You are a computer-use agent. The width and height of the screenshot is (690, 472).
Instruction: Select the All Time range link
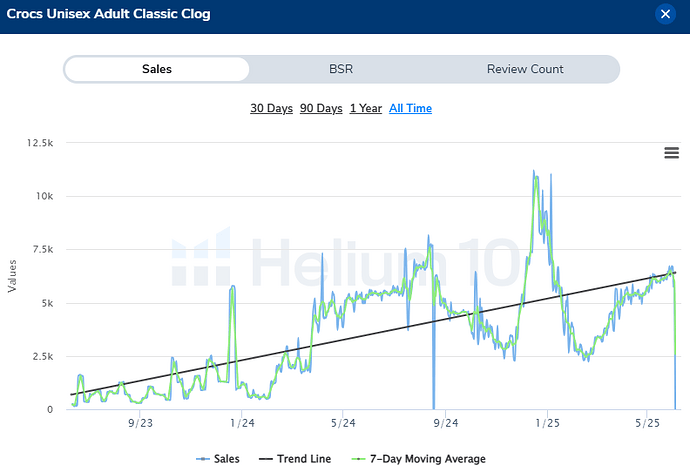[x=410, y=108]
